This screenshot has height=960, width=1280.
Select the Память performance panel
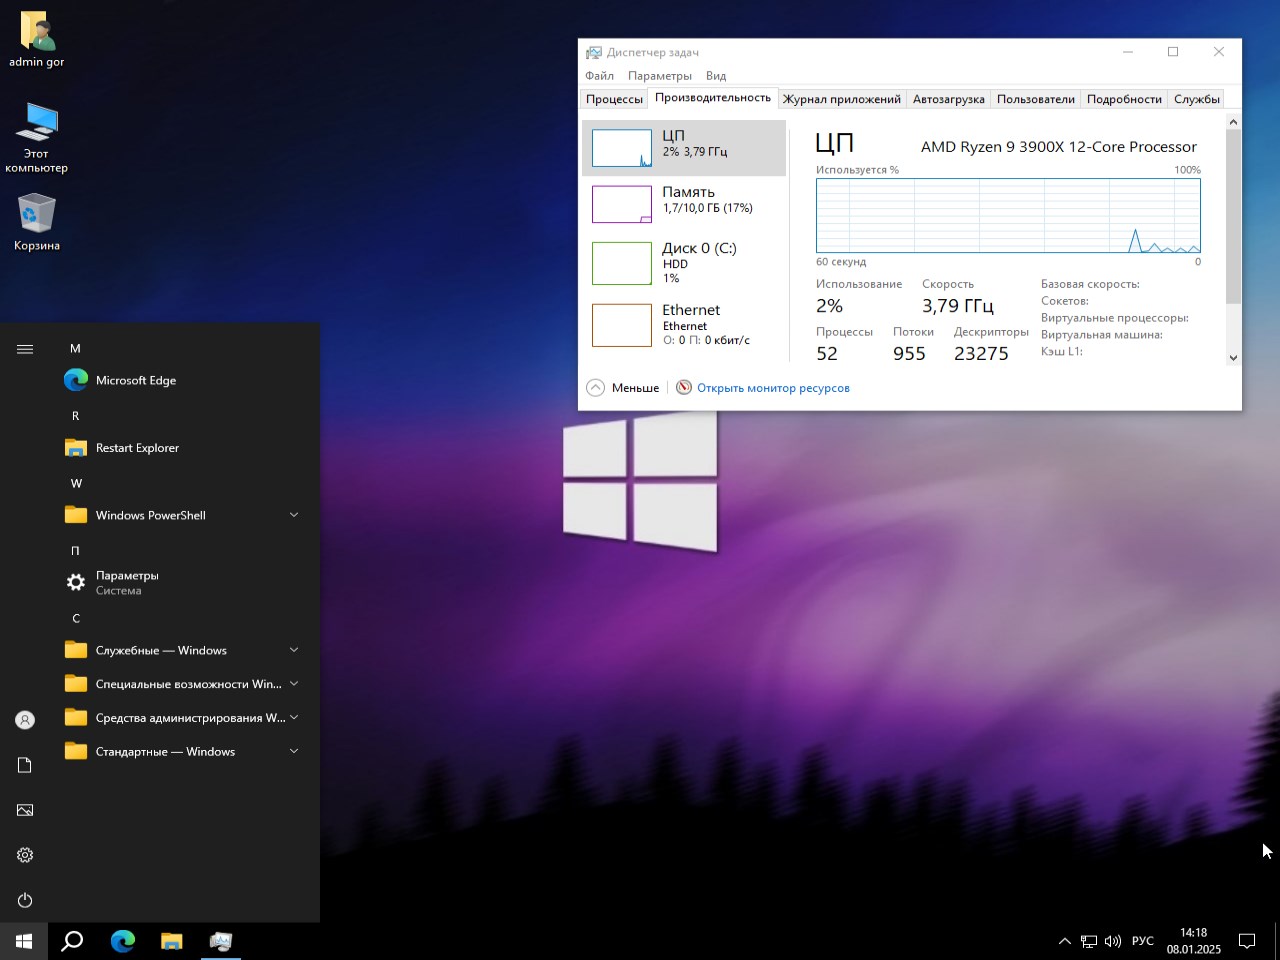(x=683, y=199)
